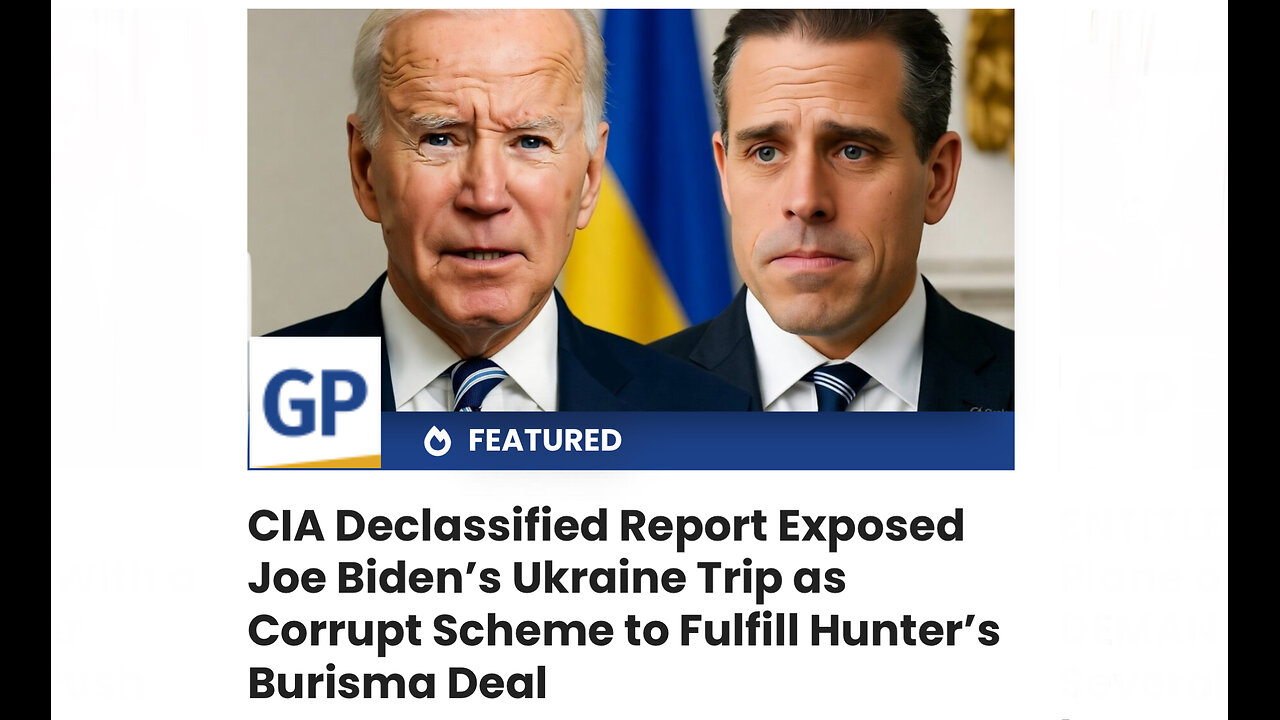Image resolution: width=1280 pixels, height=720 pixels.
Task: Click the "Burisma Deal" headline line
Action: pos(397,683)
